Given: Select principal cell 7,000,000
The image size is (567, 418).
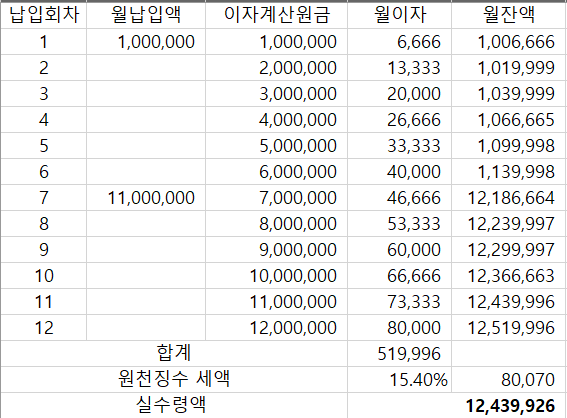Looking at the screenshot, I should 277,198.
